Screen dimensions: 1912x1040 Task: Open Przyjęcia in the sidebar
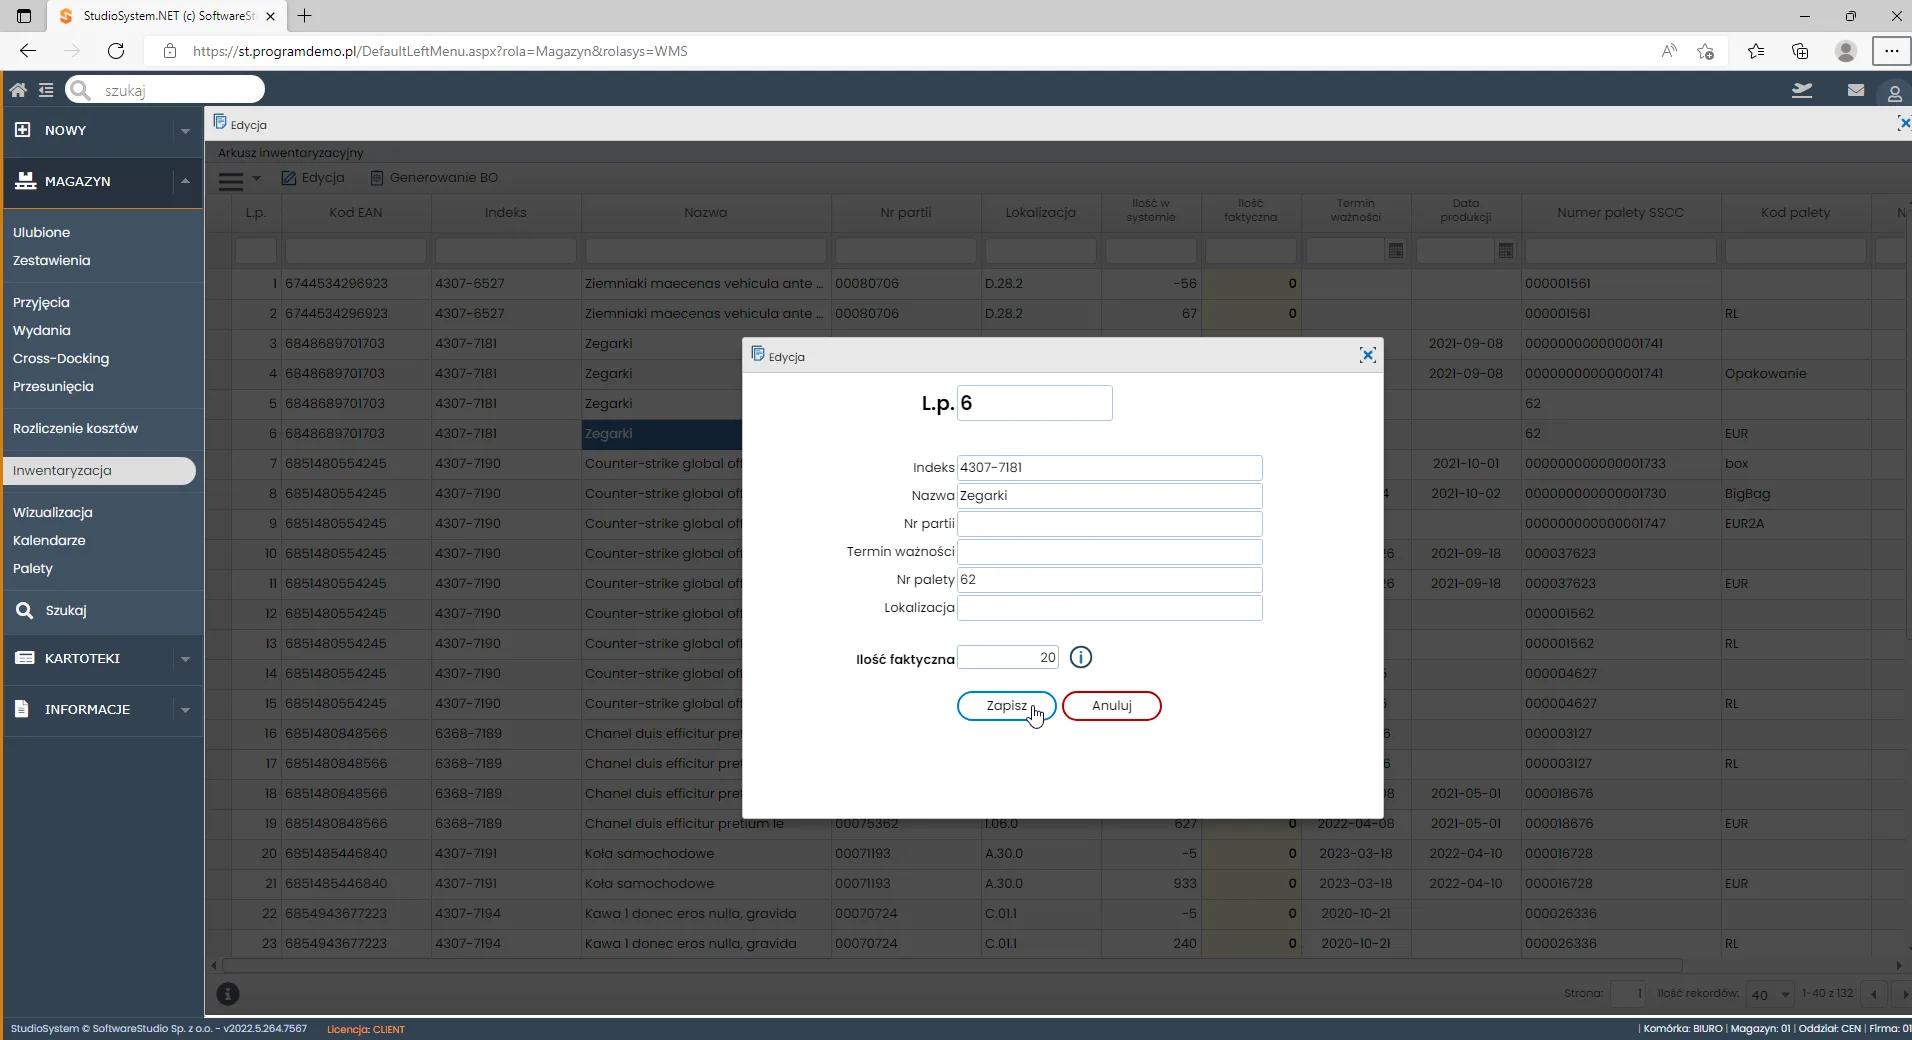tap(41, 302)
